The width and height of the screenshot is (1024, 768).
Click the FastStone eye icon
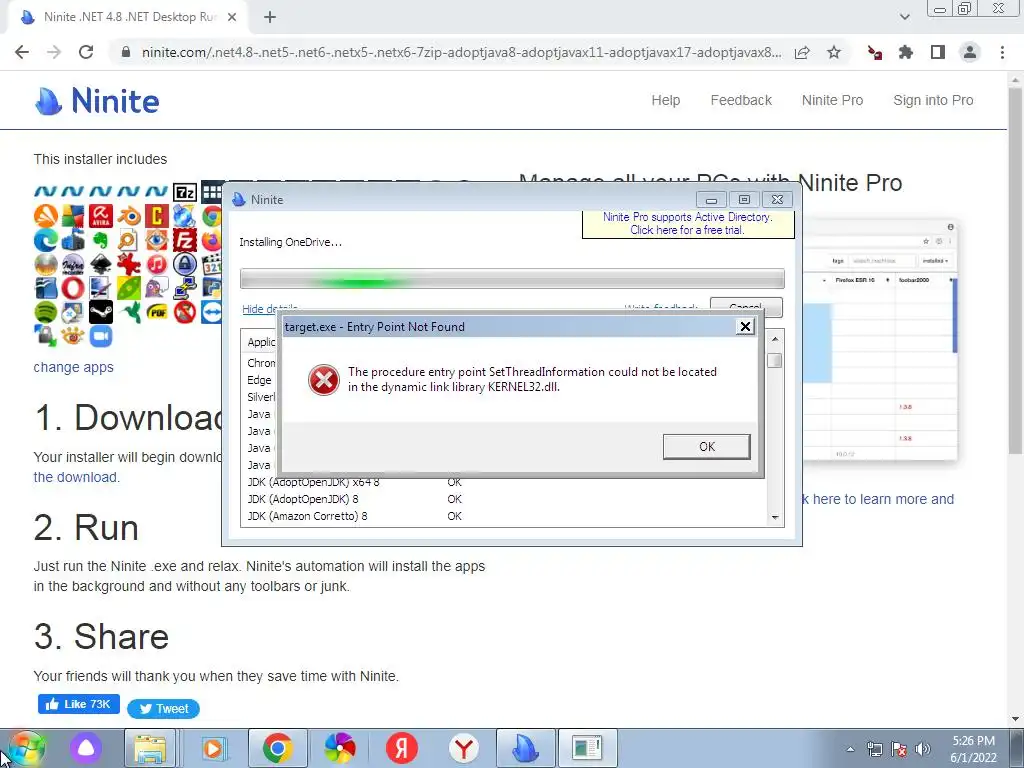157,240
